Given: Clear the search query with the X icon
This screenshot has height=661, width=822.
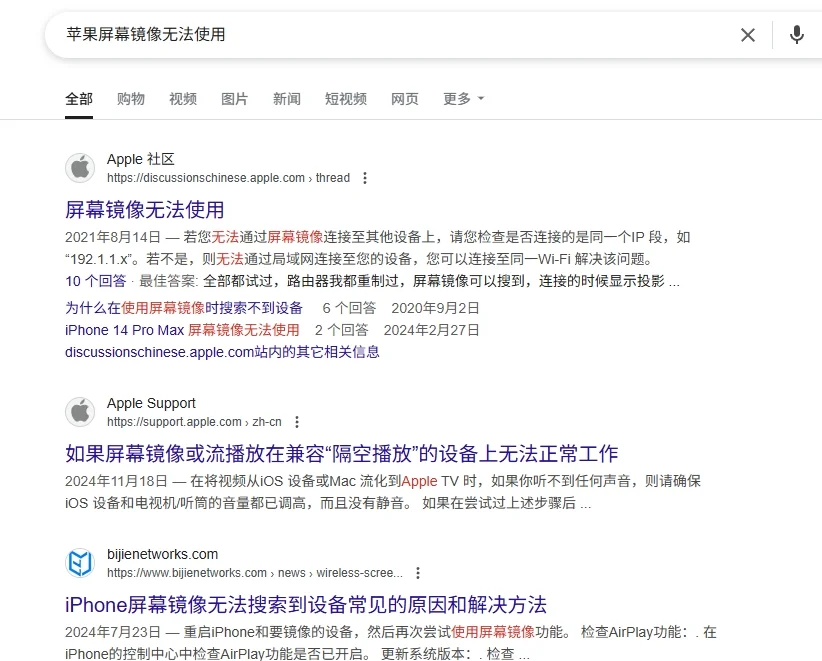Looking at the screenshot, I should coord(748,34).
